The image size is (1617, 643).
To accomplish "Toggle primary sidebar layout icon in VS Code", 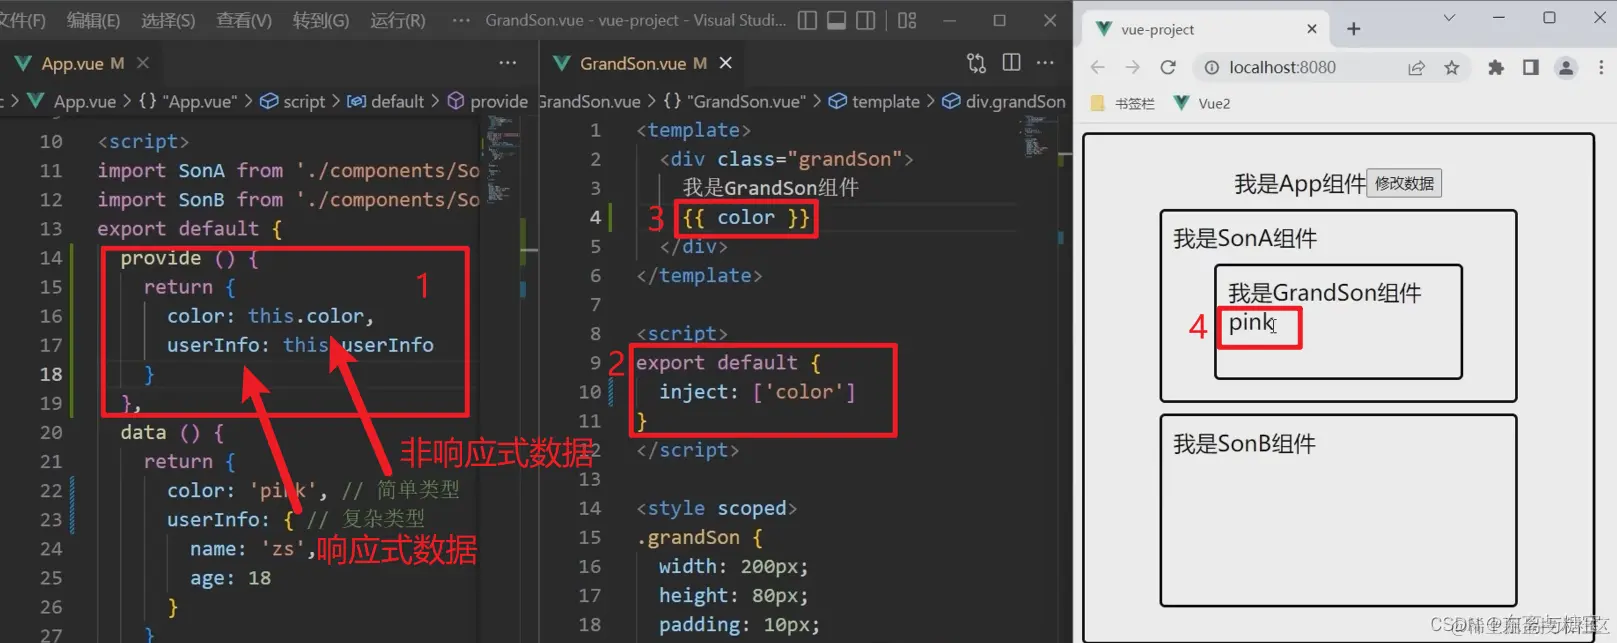I will (807, 20).
